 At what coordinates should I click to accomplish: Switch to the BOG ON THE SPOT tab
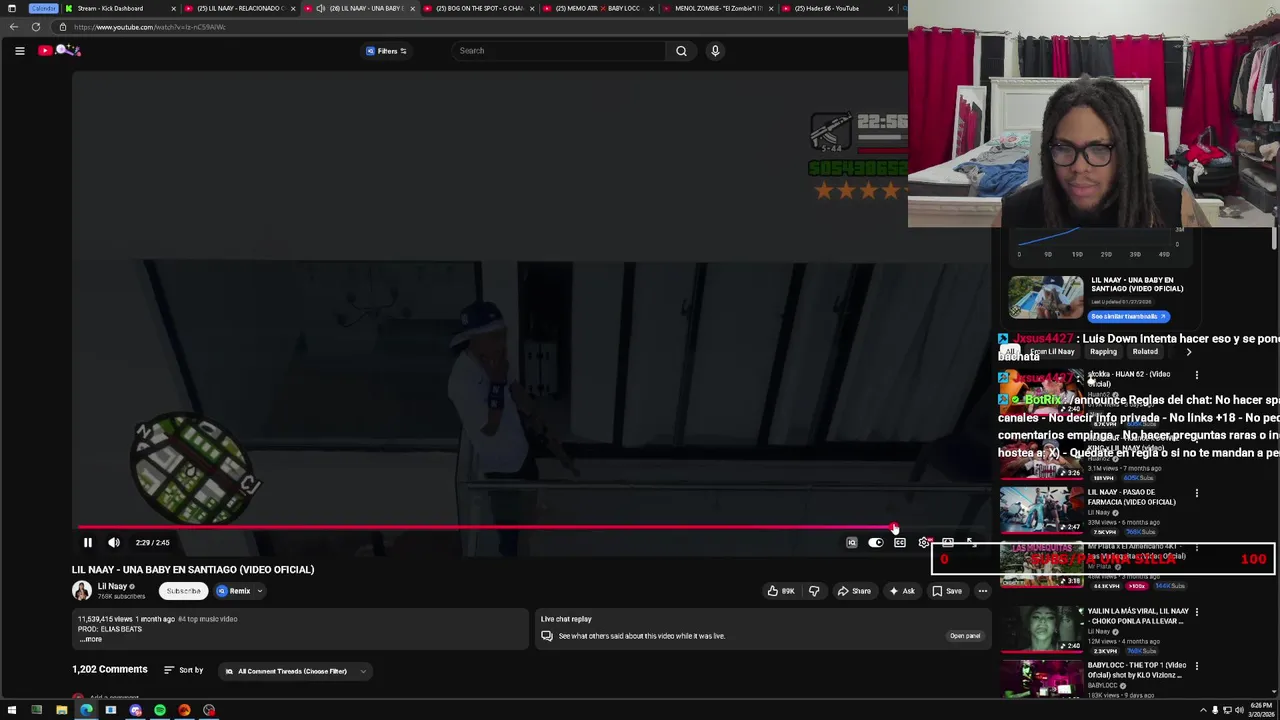479,8
